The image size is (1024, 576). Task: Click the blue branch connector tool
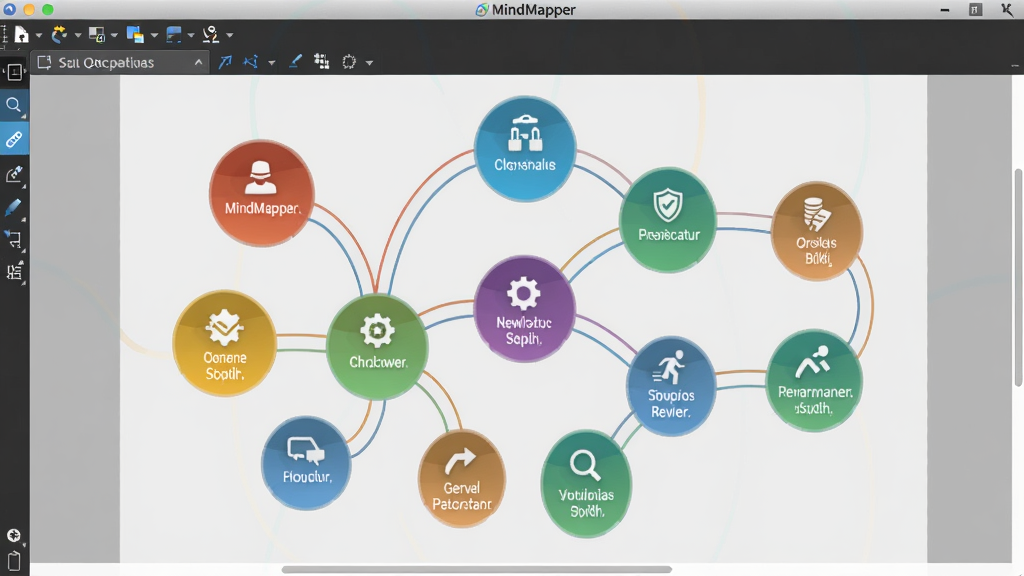tap(250, 62)
